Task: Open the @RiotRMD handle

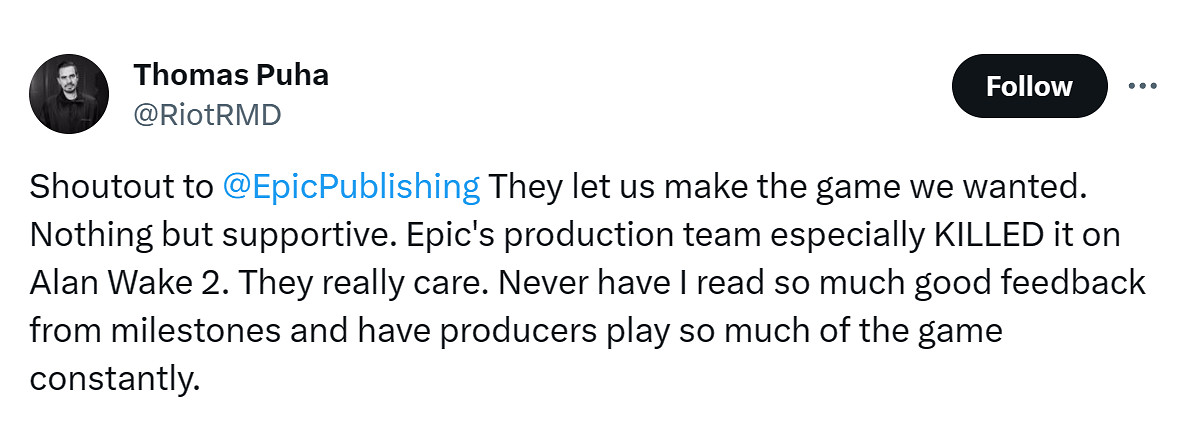Action: [207, 115]
